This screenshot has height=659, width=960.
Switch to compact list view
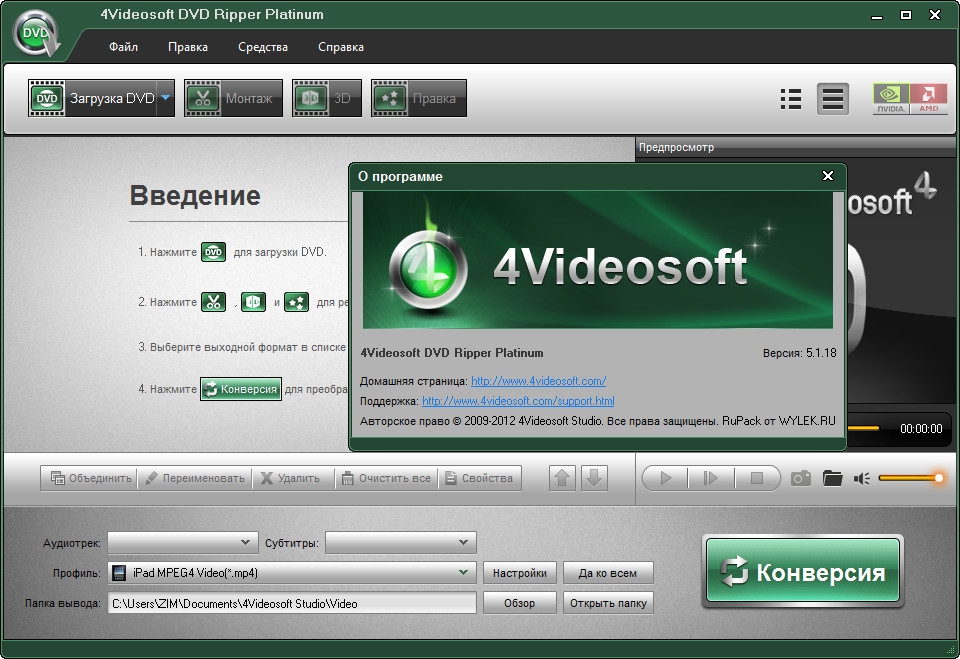coord(791,99)
